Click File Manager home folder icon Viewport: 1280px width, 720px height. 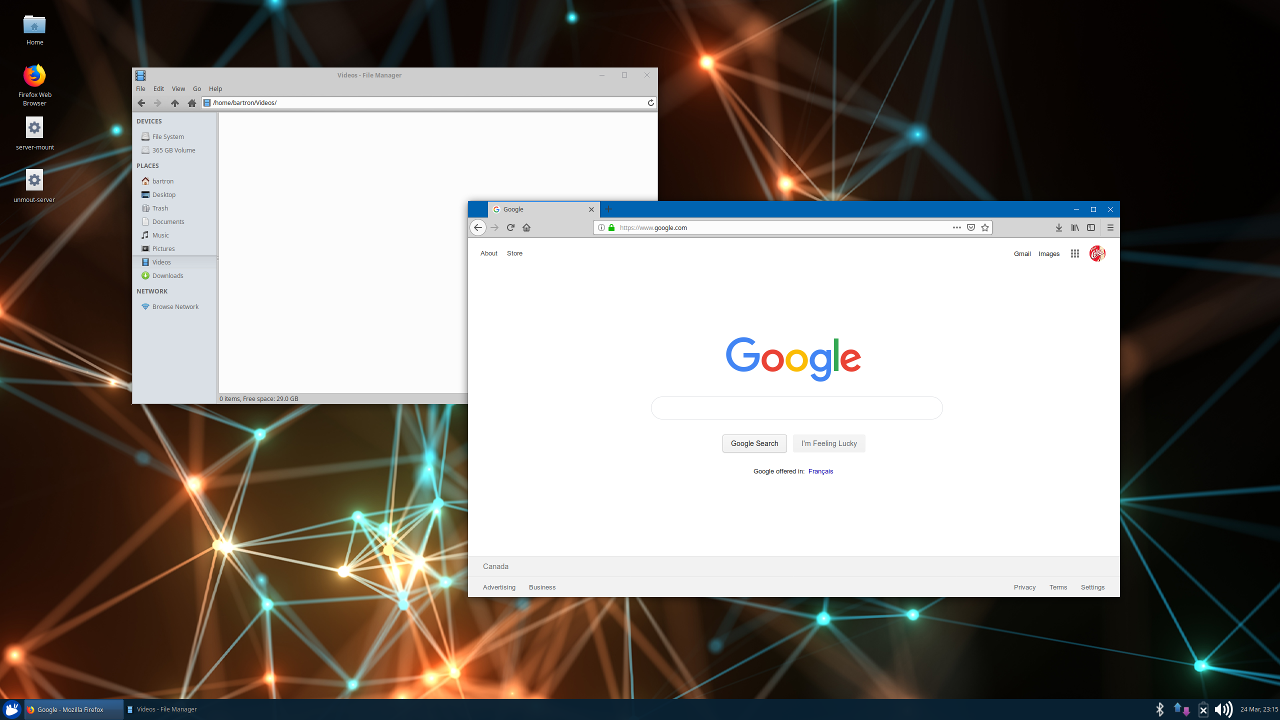(x=192, y=103)
